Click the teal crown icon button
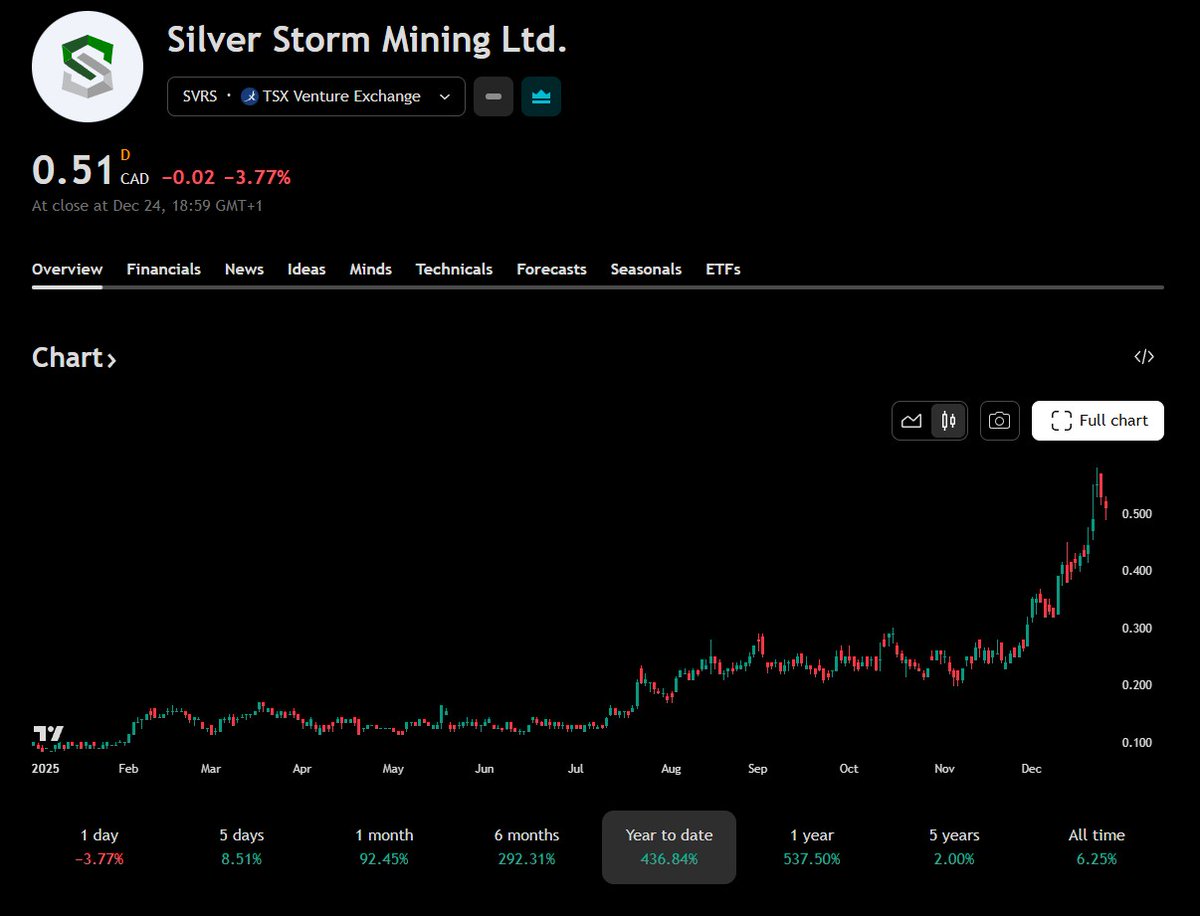Image resolution: width=1200 pixels, height=916 pixels. click(541, 96)
